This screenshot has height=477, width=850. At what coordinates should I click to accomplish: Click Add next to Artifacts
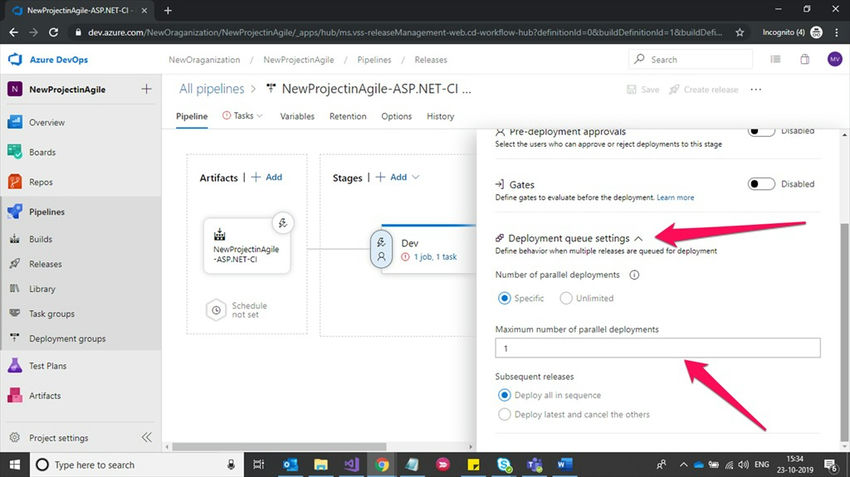point(267,177)
